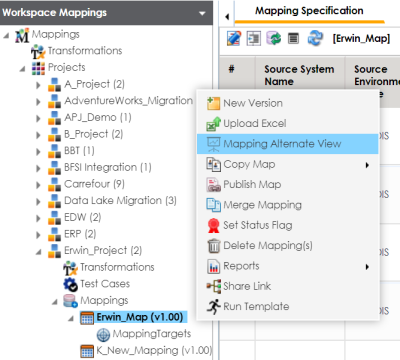The width and height of the screenshot is (400, 360).
Task: Switch to the Mapping Specification tab
Action: pos(309,12)
